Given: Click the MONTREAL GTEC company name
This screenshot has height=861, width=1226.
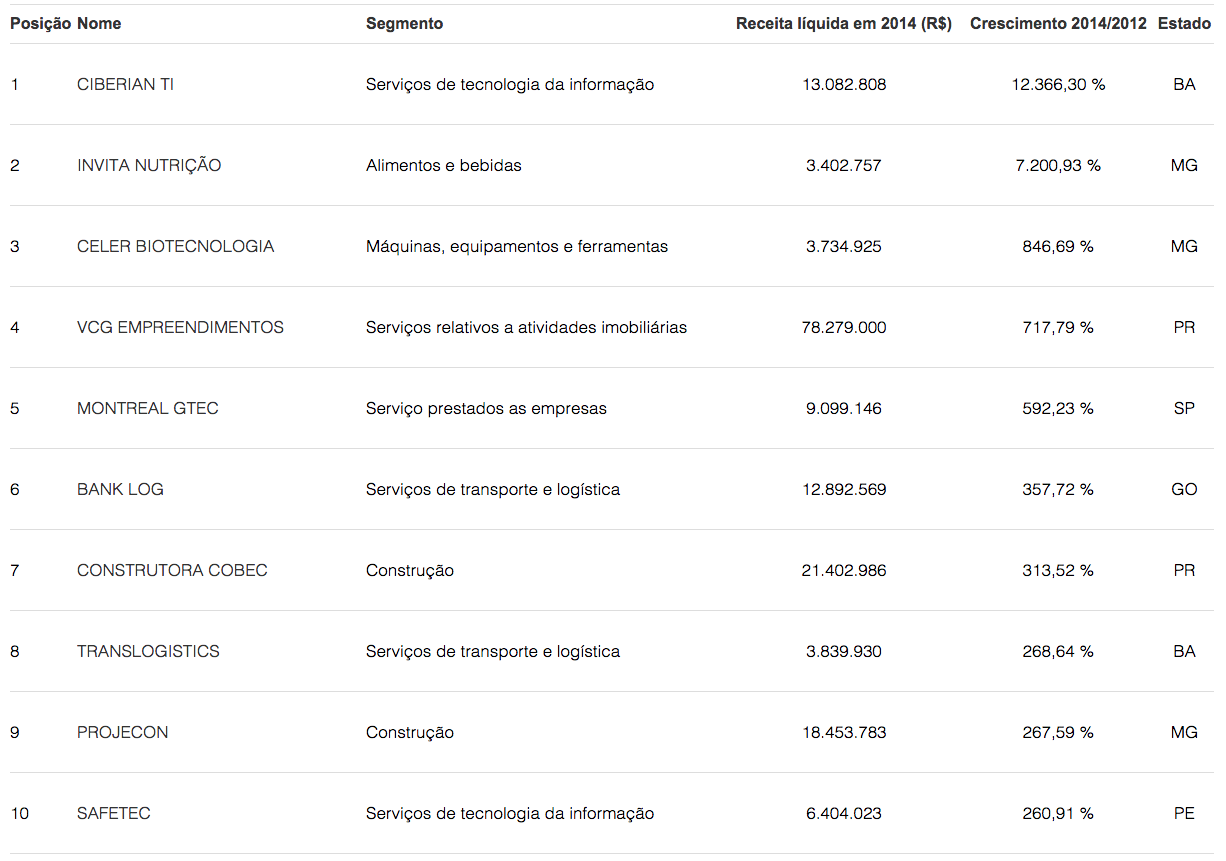Looking at the screenshot, I should click(x=147, y=409).
